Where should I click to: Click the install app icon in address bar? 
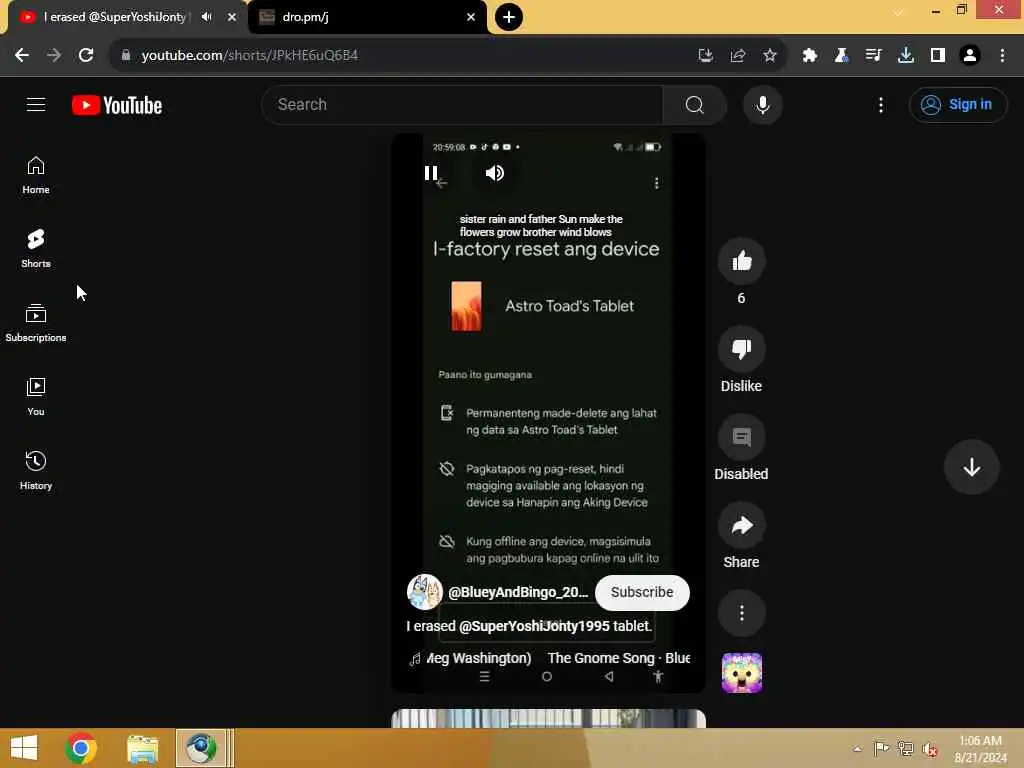[x=705, y=56]
